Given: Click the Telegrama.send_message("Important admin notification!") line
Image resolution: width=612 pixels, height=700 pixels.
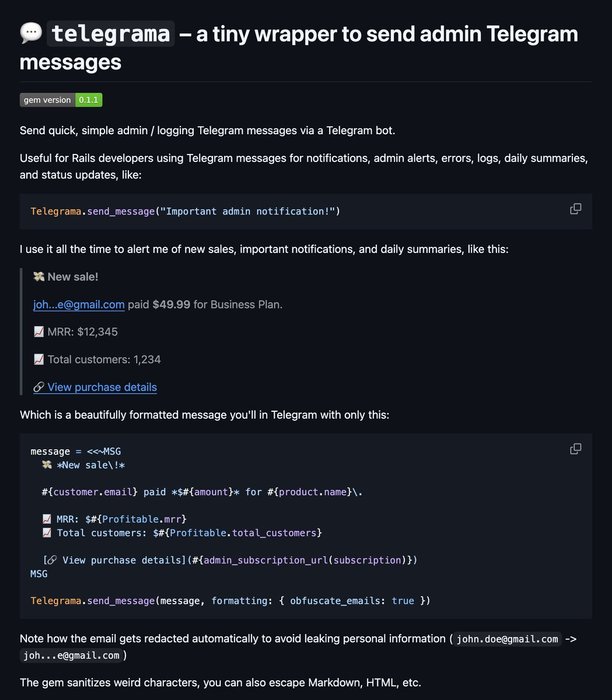Looking at the screenshot, I should (x=185, y=211).
